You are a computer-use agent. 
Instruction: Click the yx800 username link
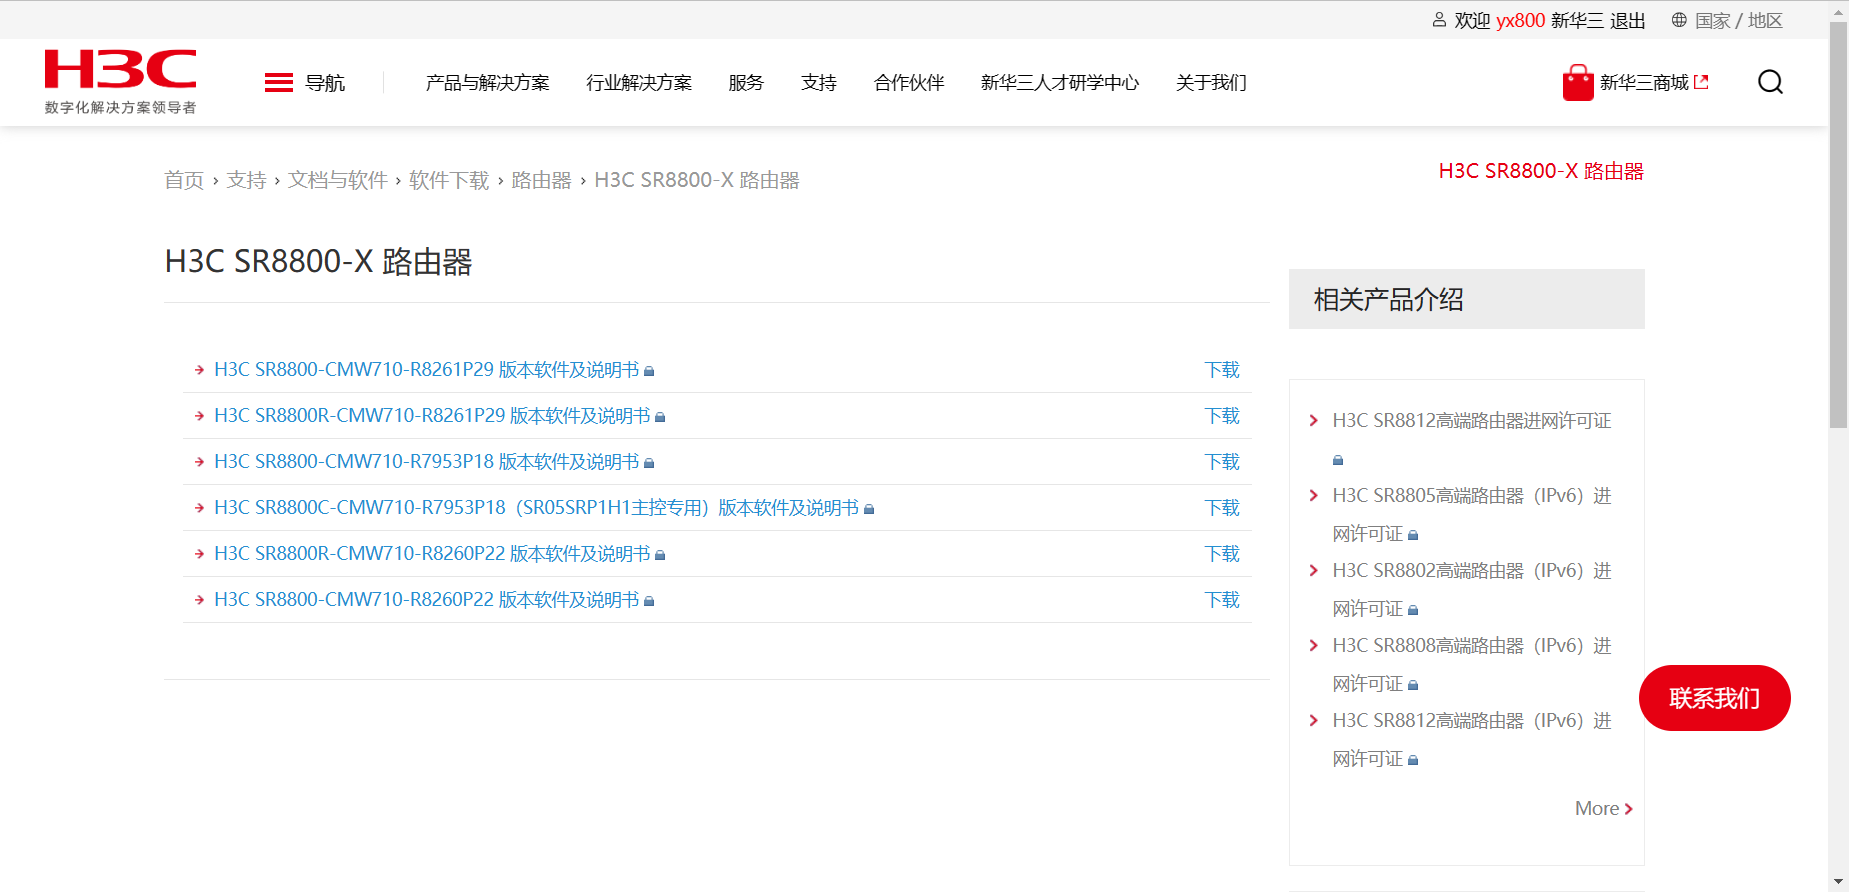(1520, 20)
